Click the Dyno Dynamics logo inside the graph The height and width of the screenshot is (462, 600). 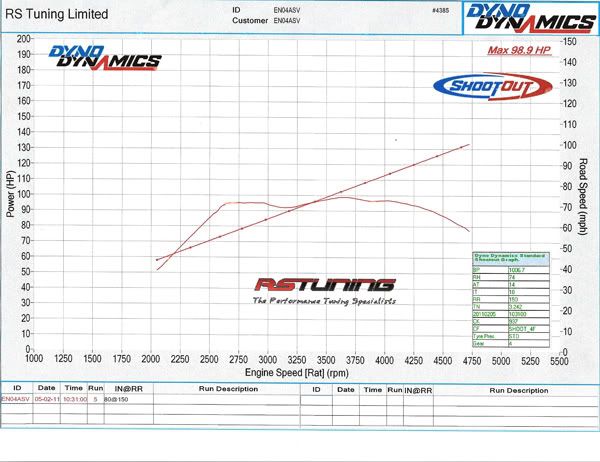point(105,58)
